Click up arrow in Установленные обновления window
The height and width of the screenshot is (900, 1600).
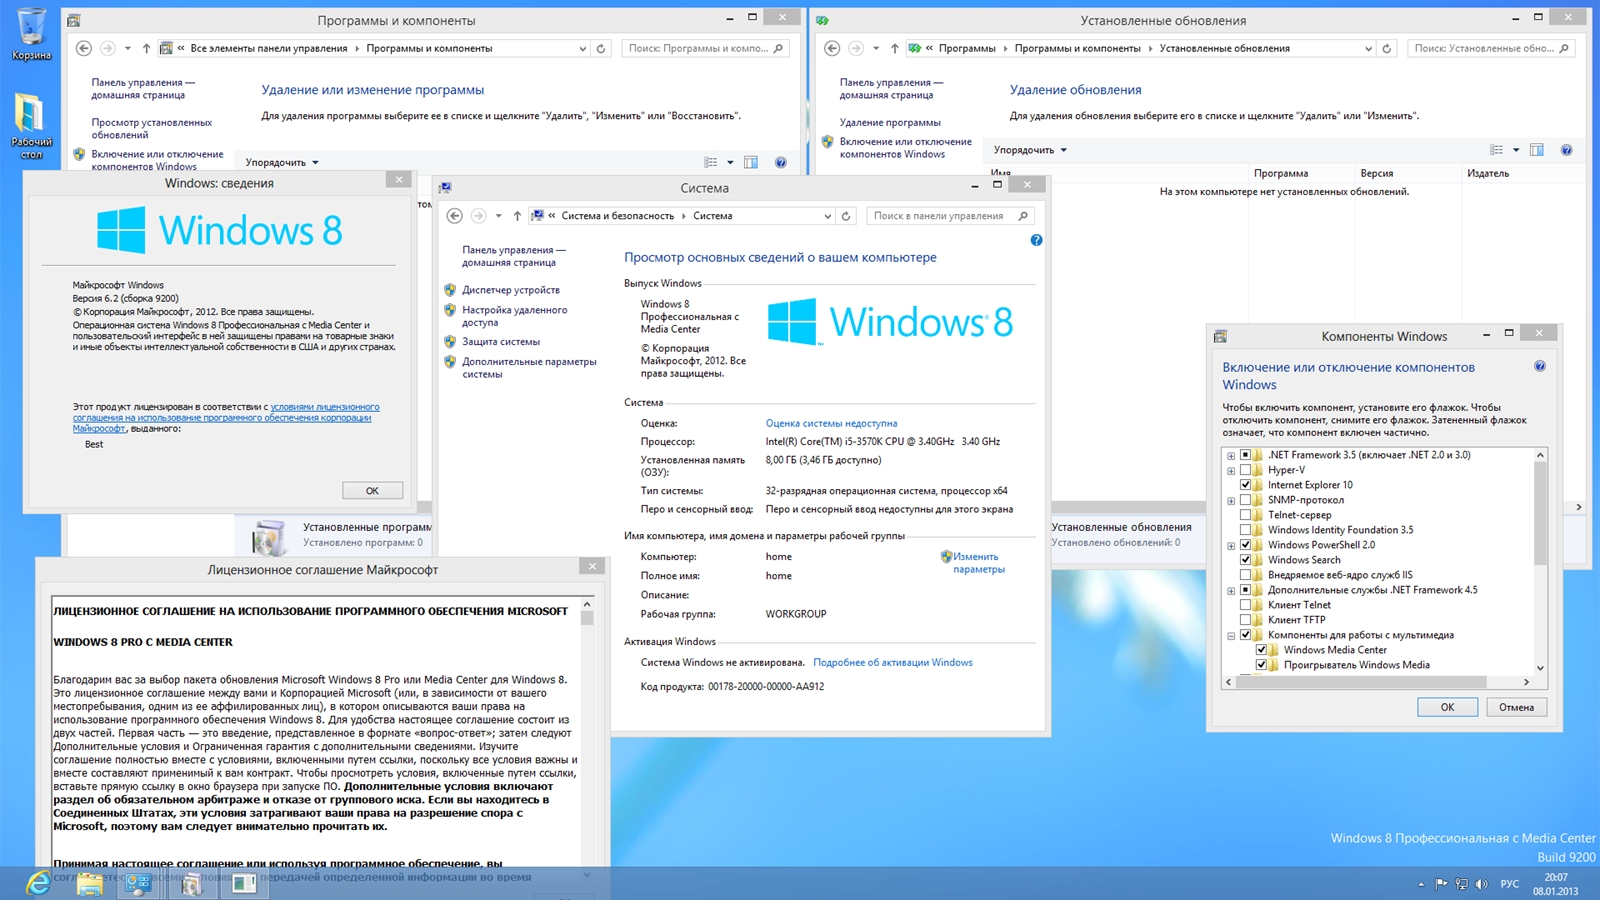(x=894, y=48)
